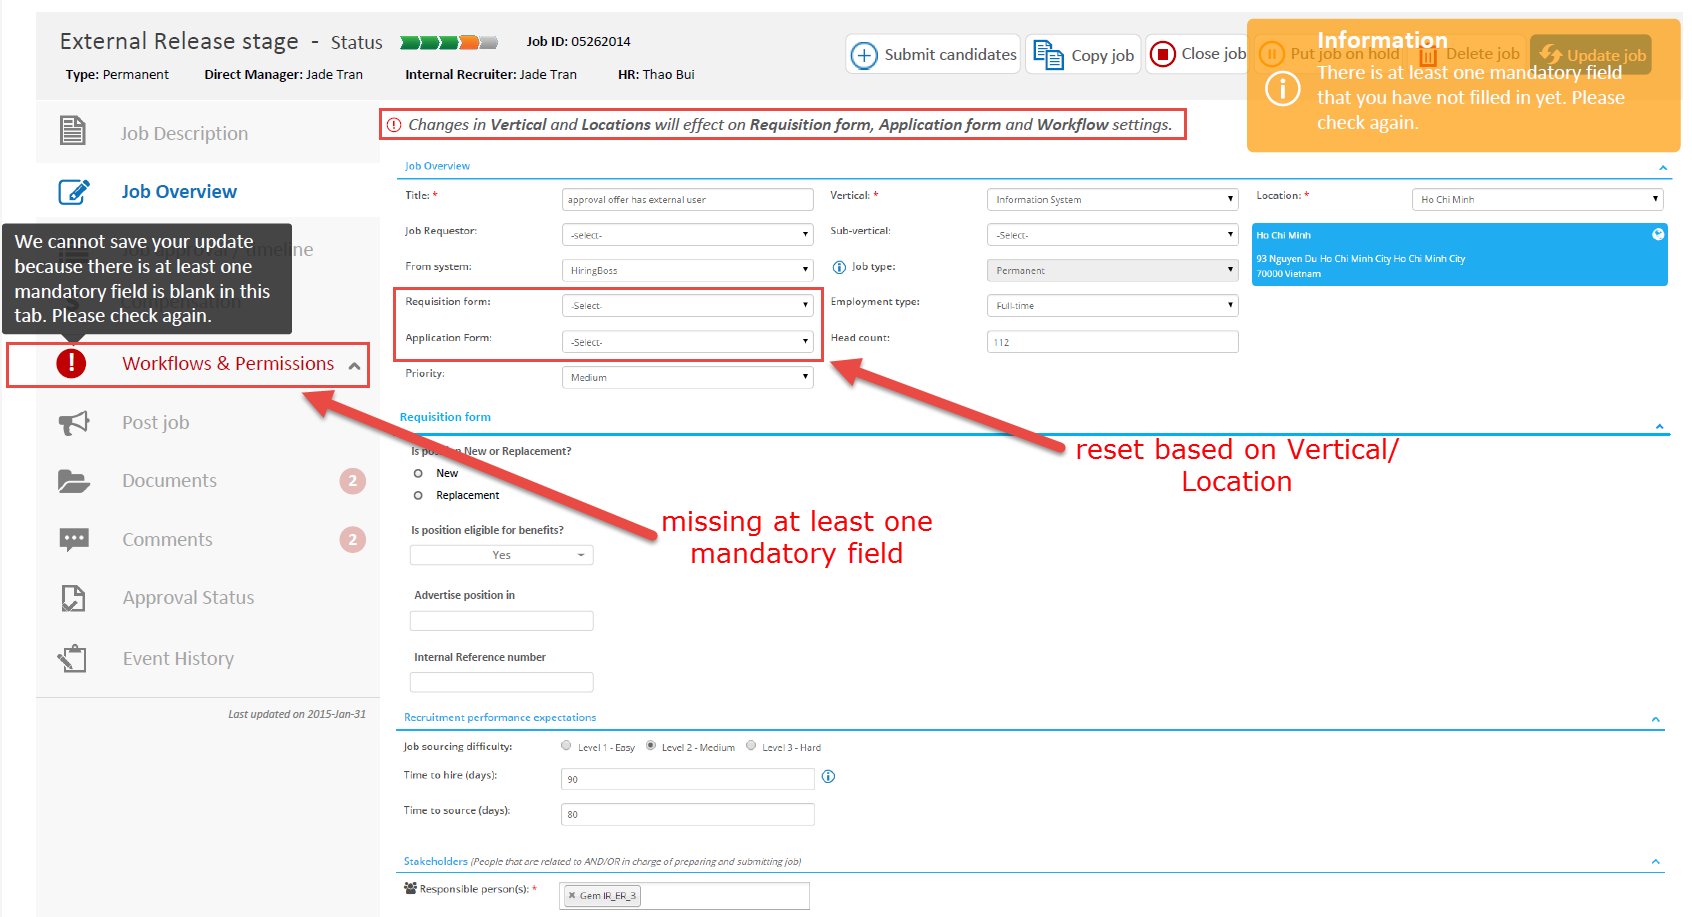The height and width of the screenshot is (917, 1692).
Task: Click the job Status progress indicator
Action: pyautogui.click(x=449, y=42)
